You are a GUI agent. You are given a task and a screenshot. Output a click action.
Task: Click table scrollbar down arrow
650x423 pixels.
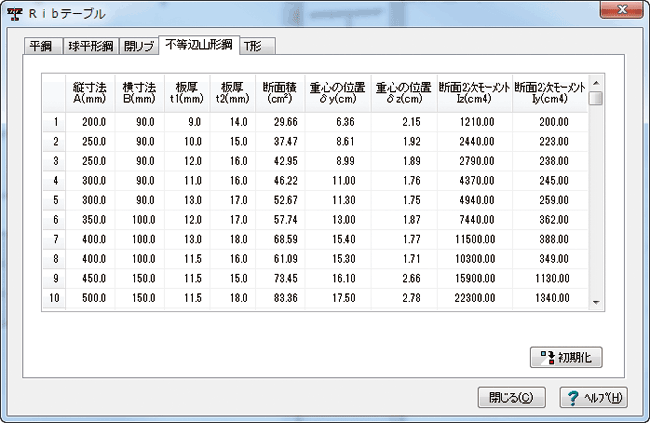tap(596, 302)
